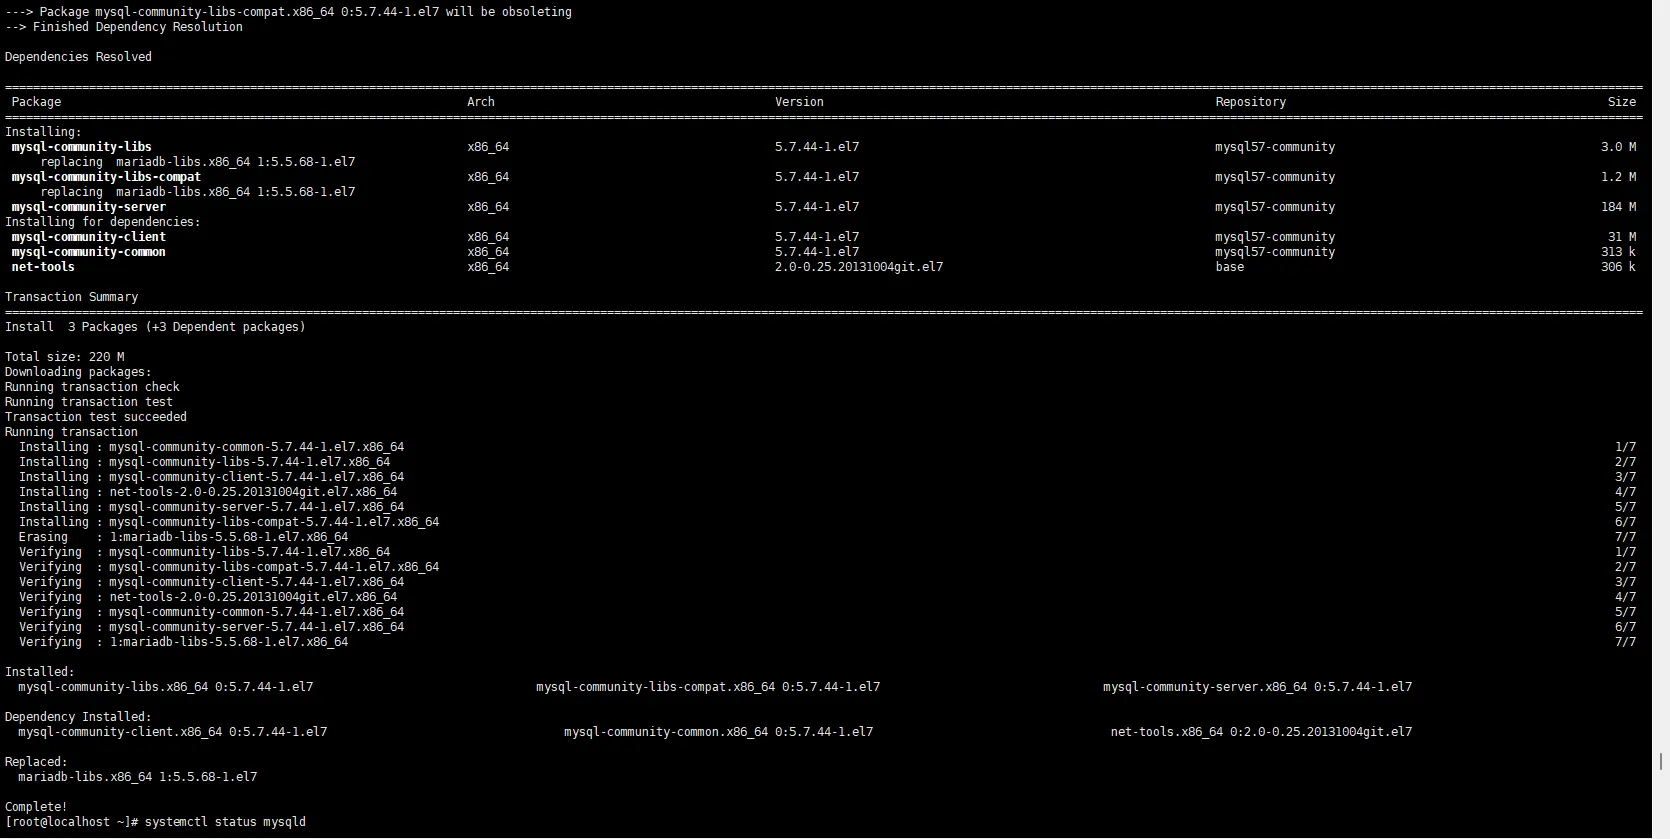
Task: Click the Transaction Summary heading
Action: click(71, 297)
